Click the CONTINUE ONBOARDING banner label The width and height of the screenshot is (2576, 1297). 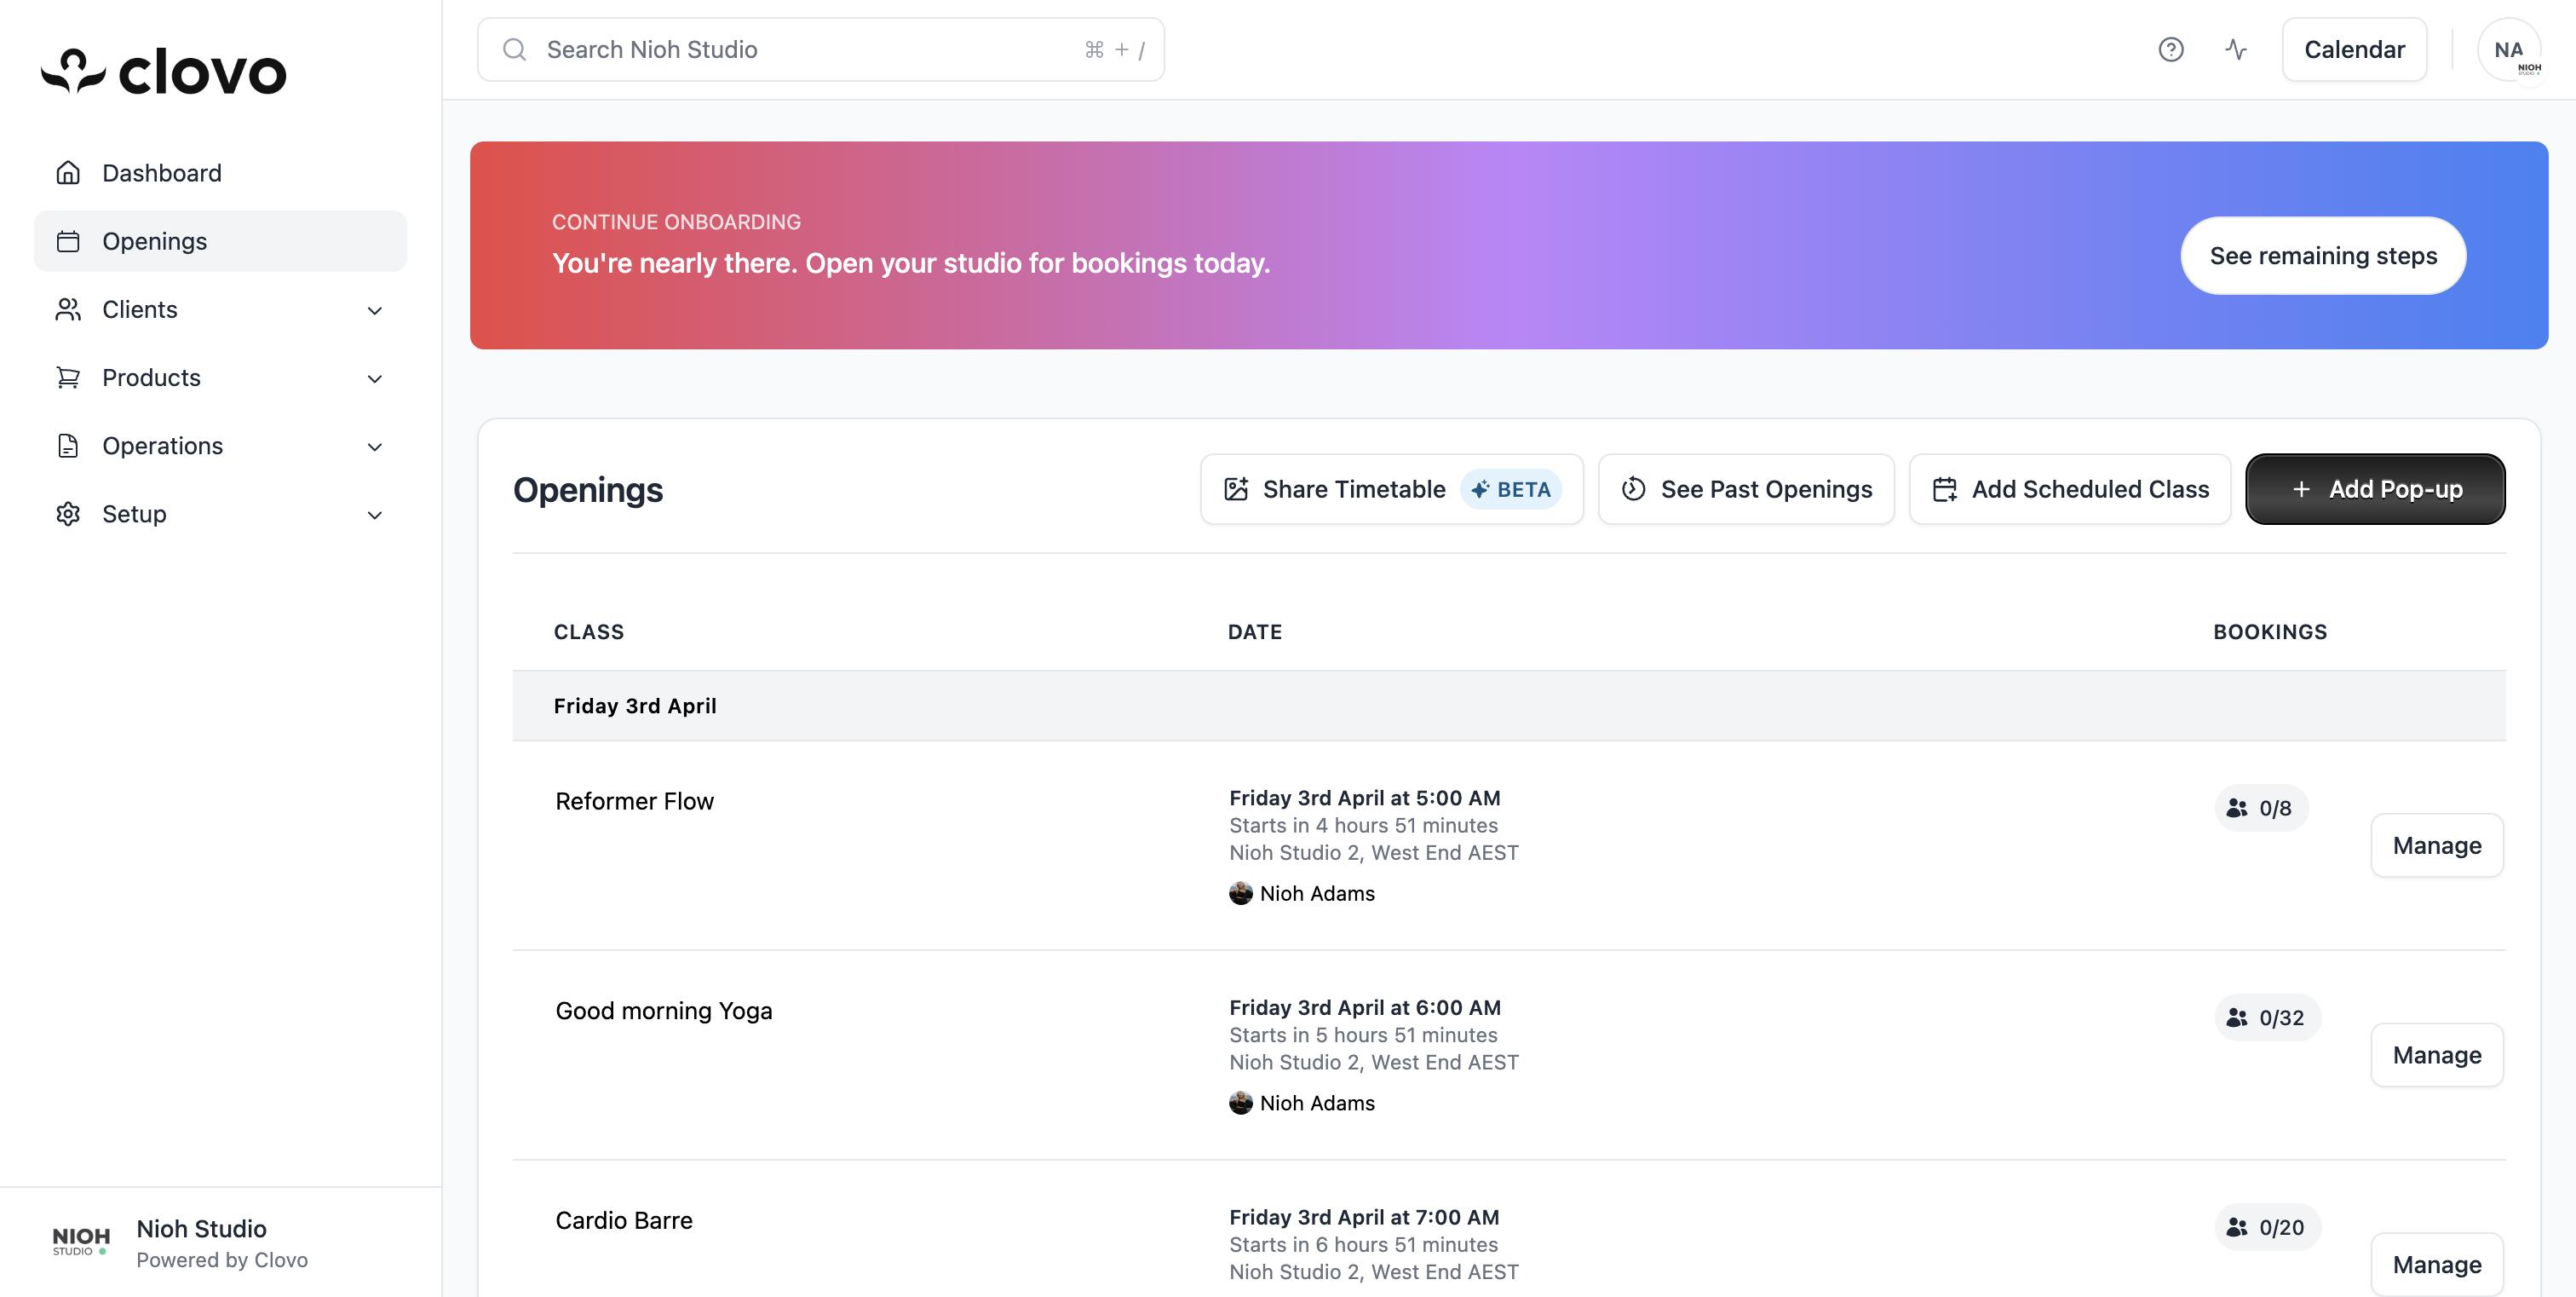(676, 222)
